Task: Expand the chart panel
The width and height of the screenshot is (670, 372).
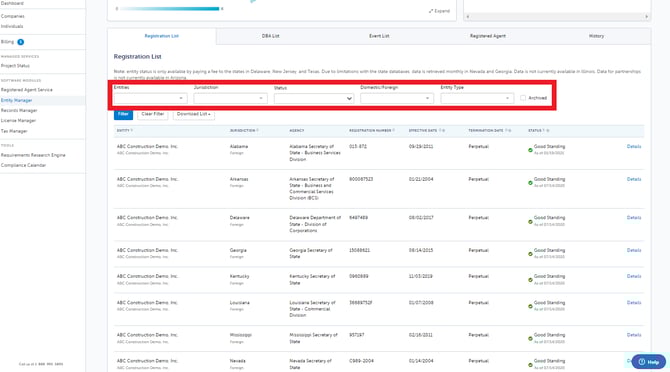Action: pos(439,11)
